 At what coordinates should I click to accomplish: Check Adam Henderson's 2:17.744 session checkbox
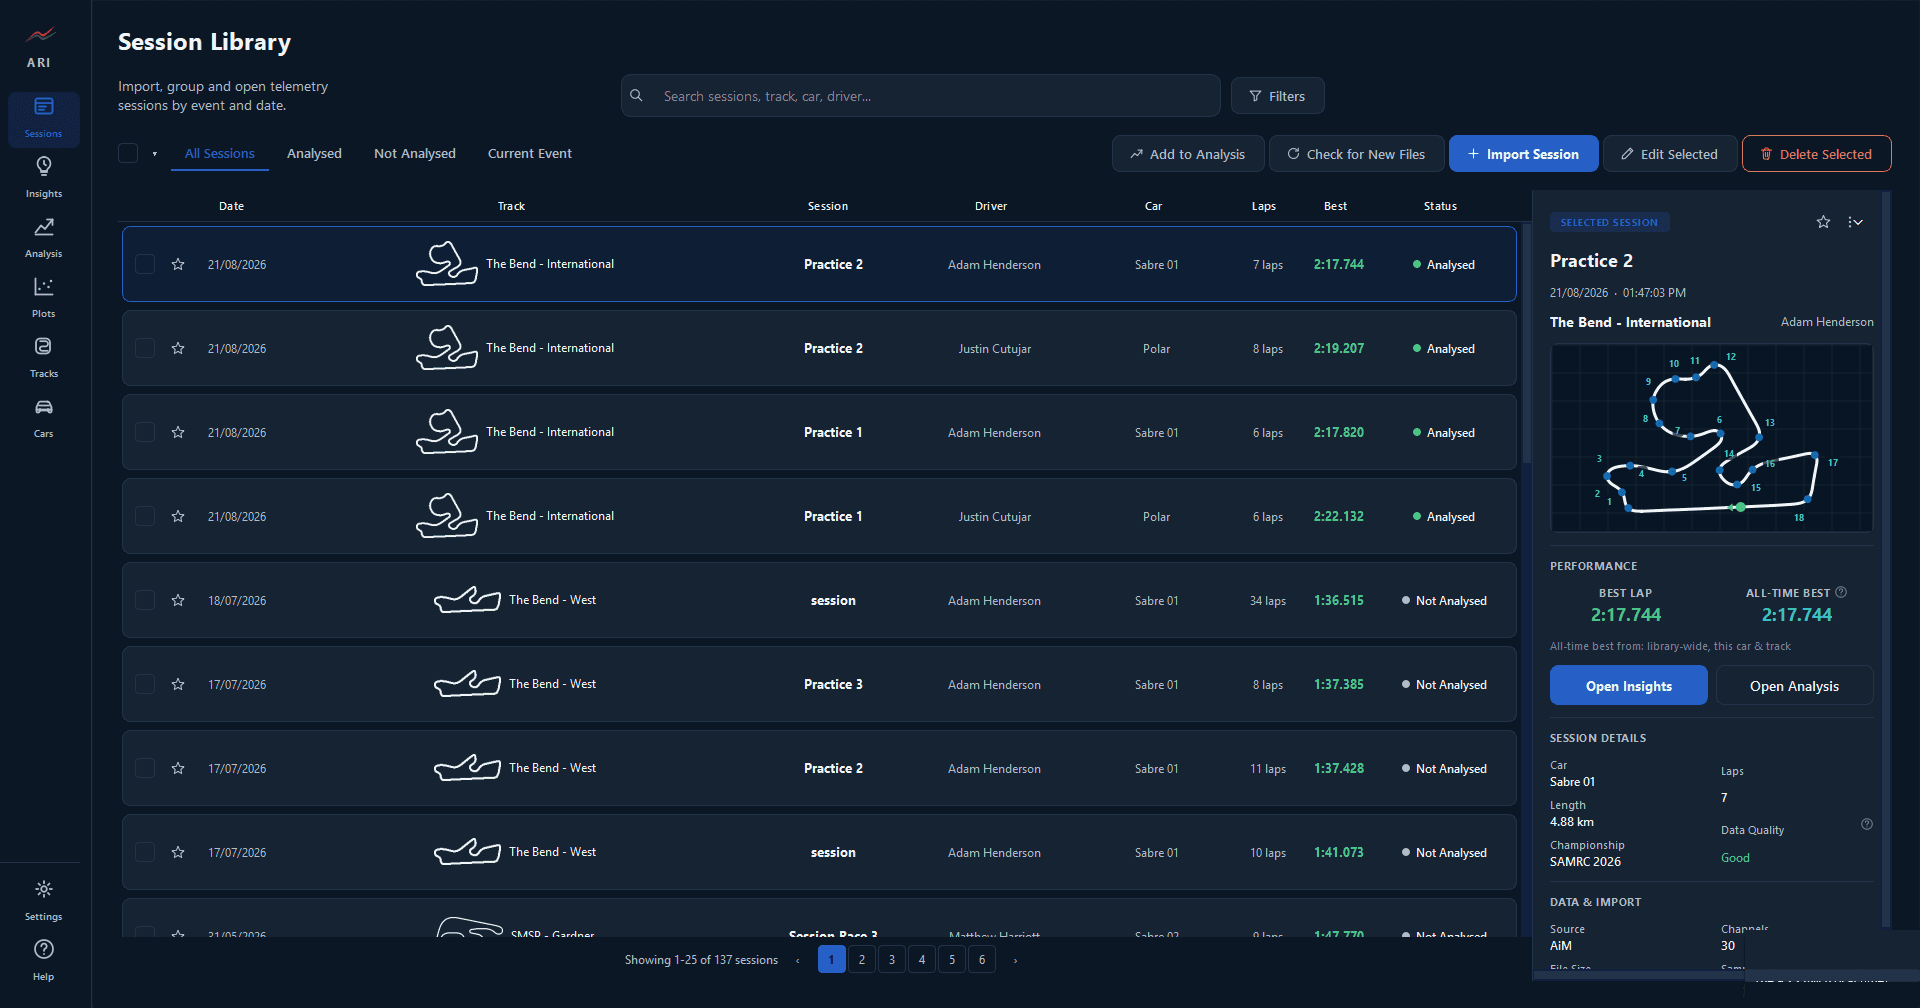[x=145, y=264]
